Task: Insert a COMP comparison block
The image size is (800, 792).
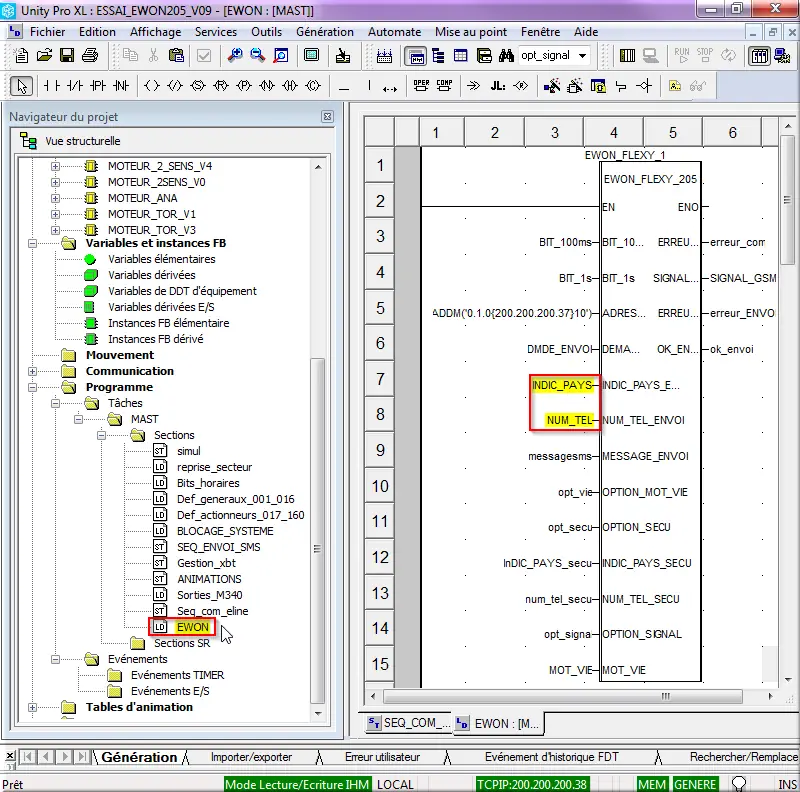Action: pyautogui.click(x=444, y=86)
